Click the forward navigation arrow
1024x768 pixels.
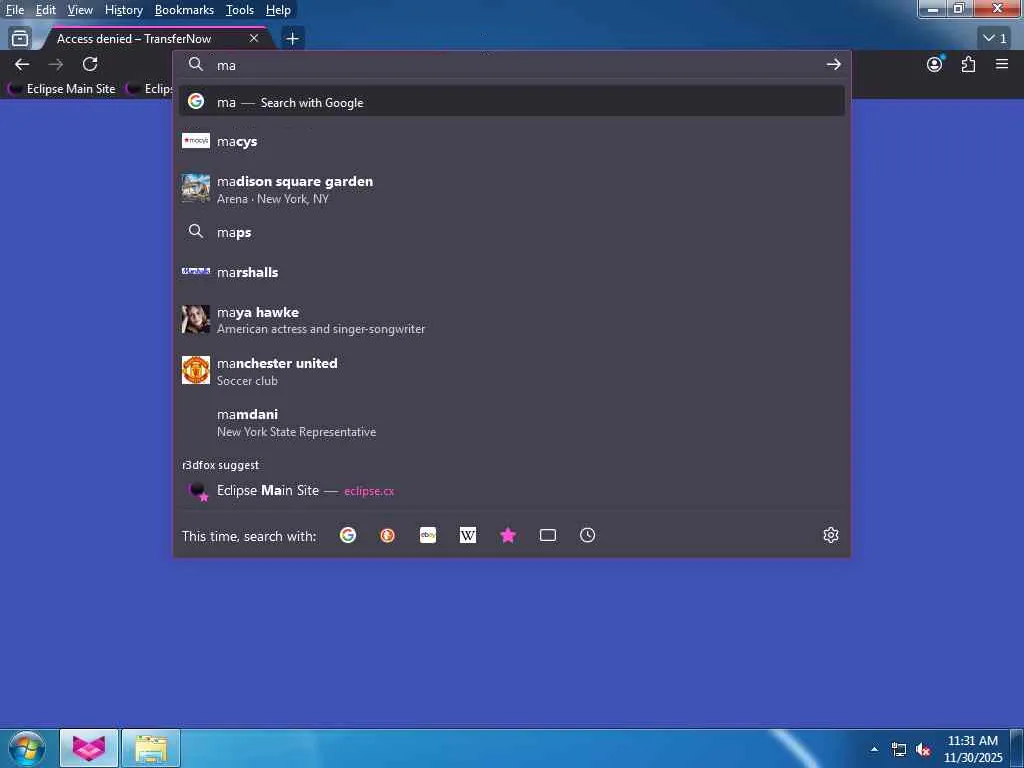pos(56,64)
